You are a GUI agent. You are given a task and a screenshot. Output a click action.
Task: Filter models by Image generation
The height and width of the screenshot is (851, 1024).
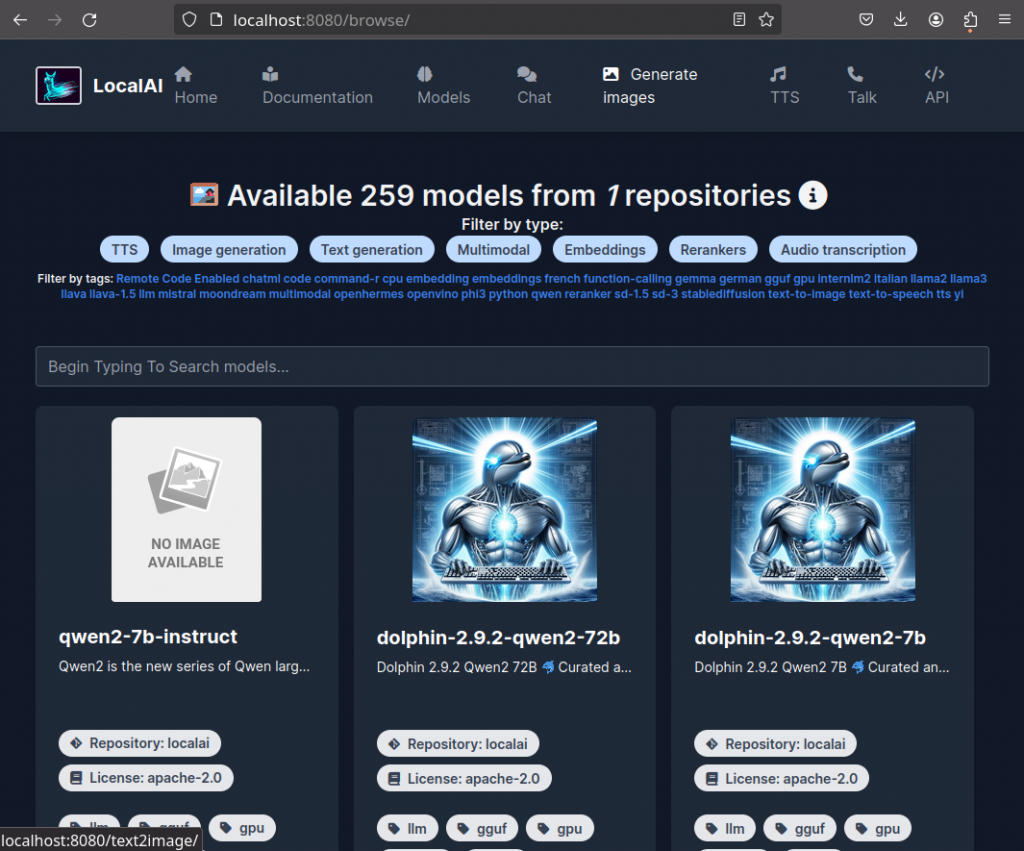pos(229,250)
